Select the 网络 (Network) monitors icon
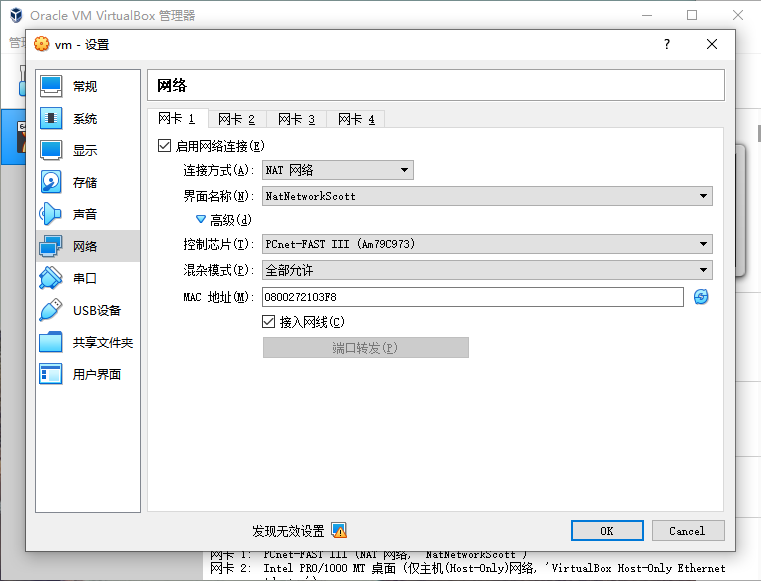Image resolution: width=761 pixels, height=581 pixels. tap(51, 246)
